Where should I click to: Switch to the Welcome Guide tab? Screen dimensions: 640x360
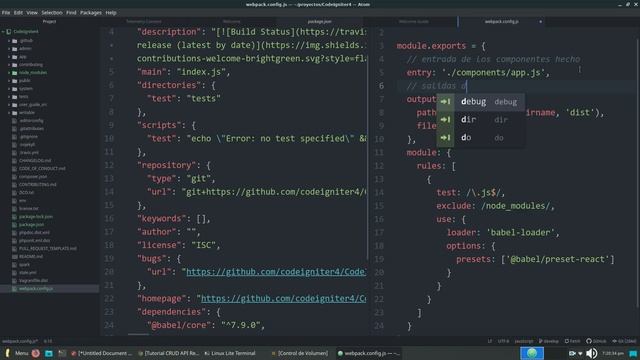point(413,21)
